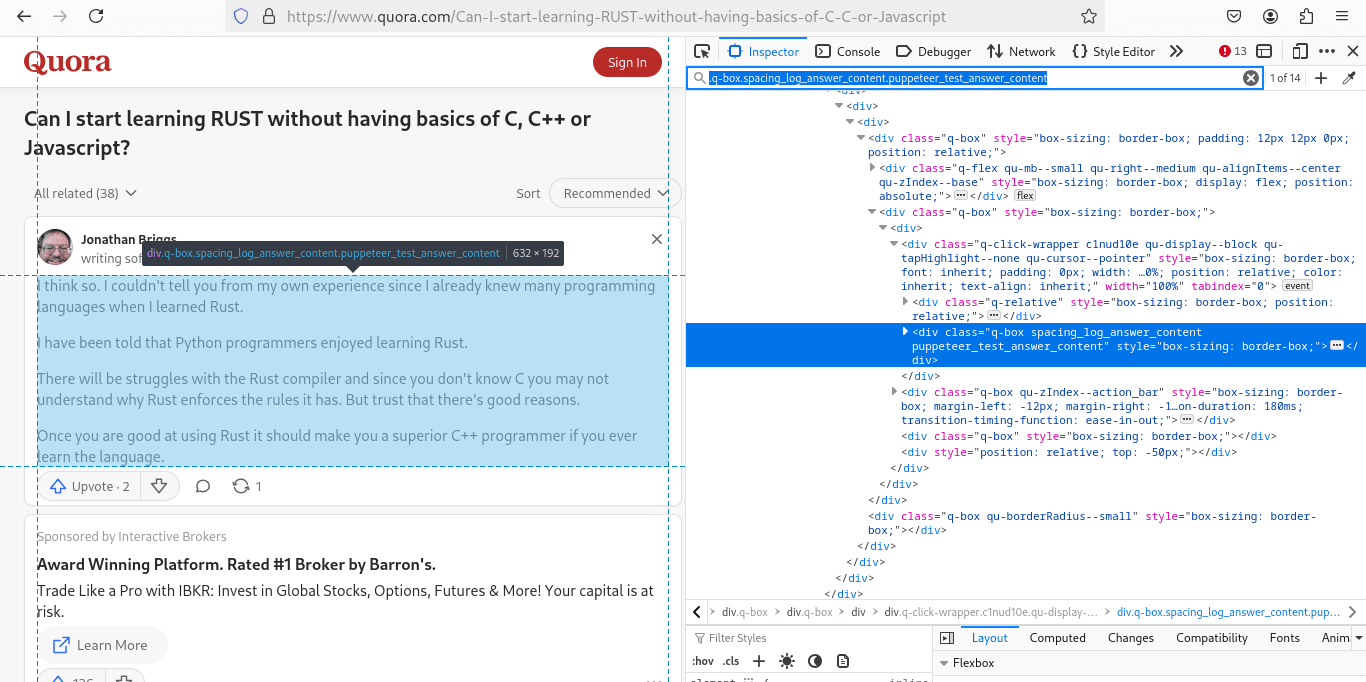Select the Inspector tab
Viewport: 1366px width, 682px height.
[764, 51]
